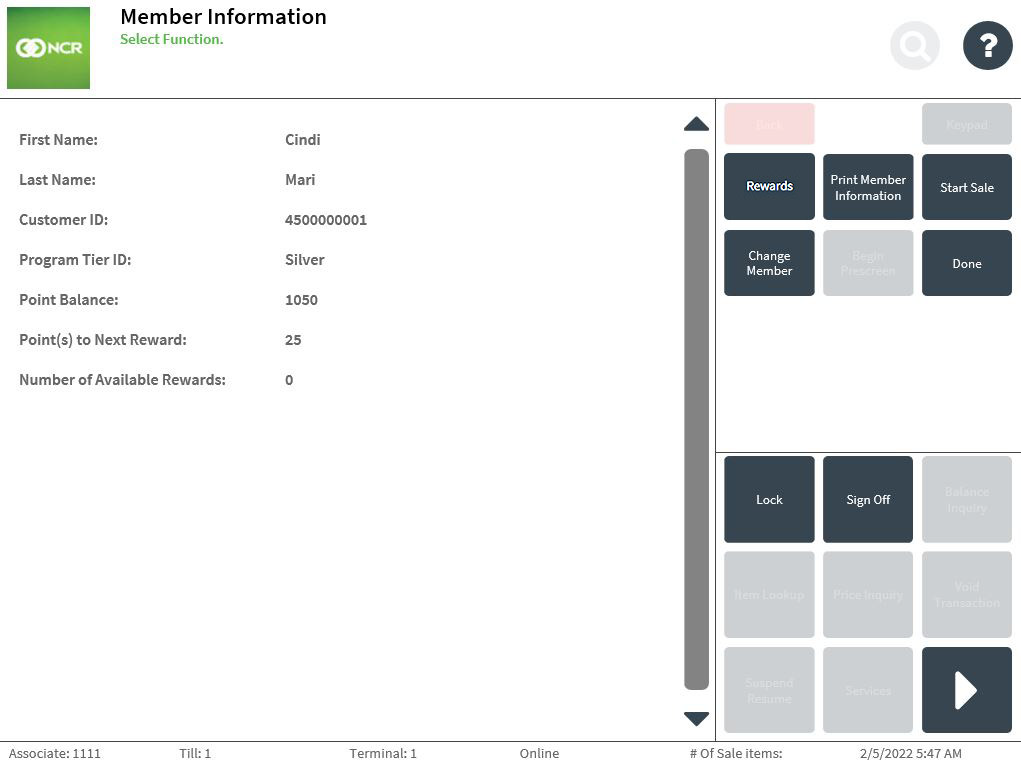Screen dimensions: 1021x765
Task: Open the Keypad
Action: 966,124
